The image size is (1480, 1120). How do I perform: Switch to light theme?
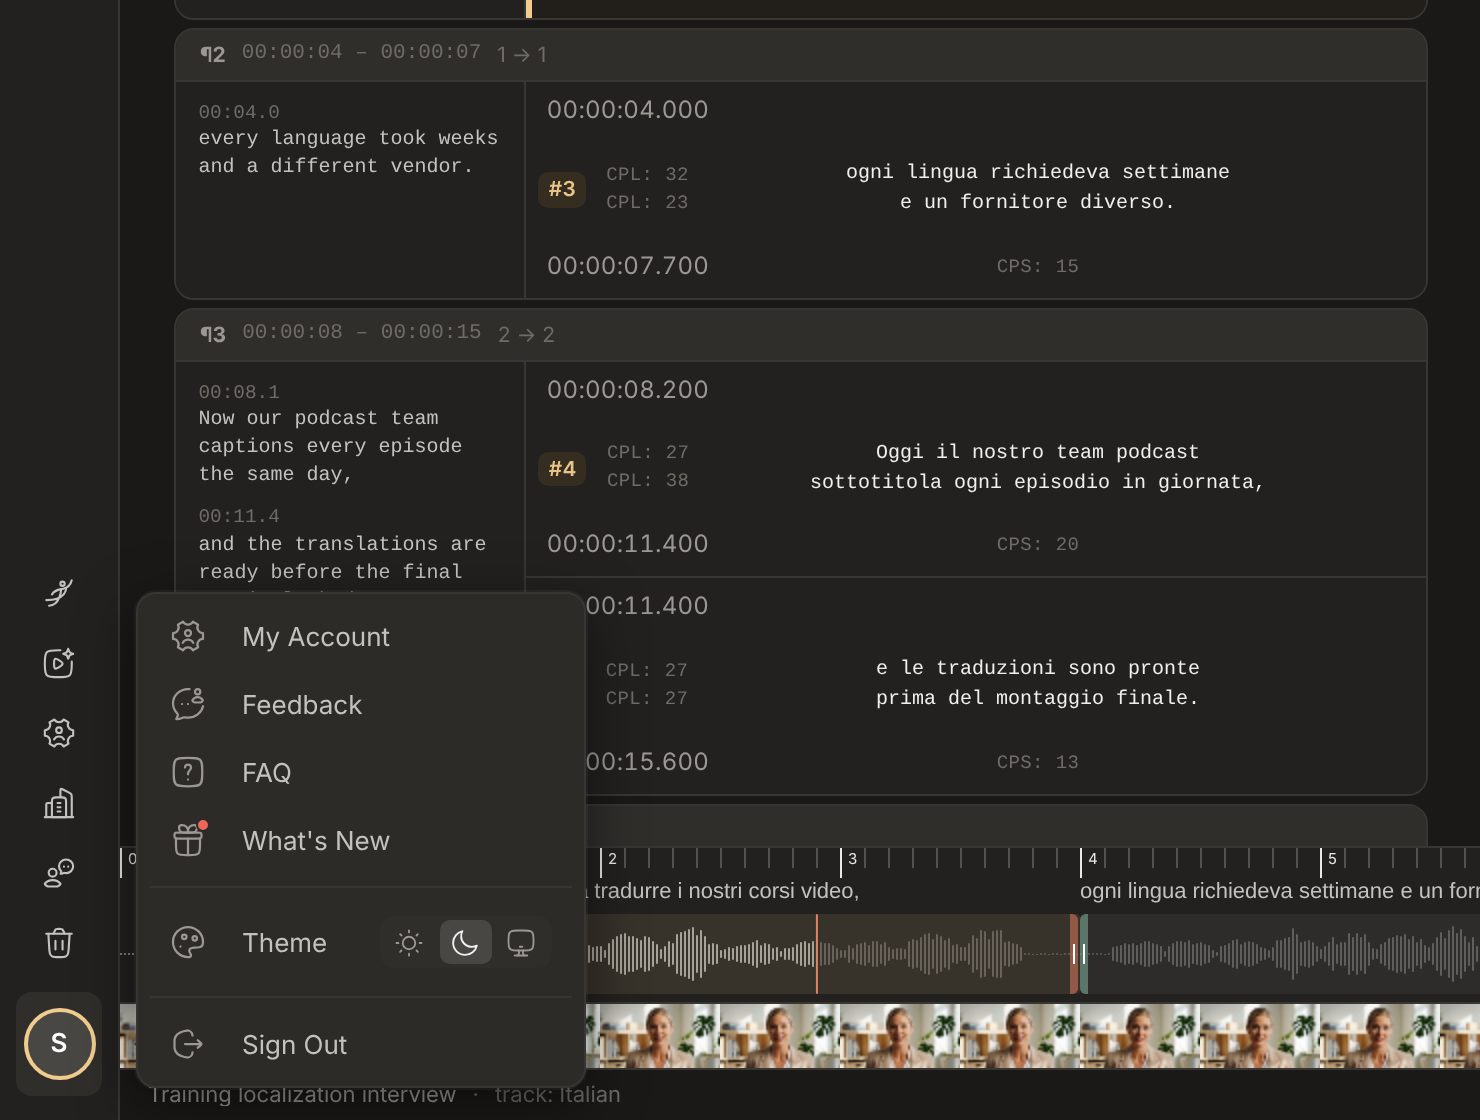click(409, 942)
